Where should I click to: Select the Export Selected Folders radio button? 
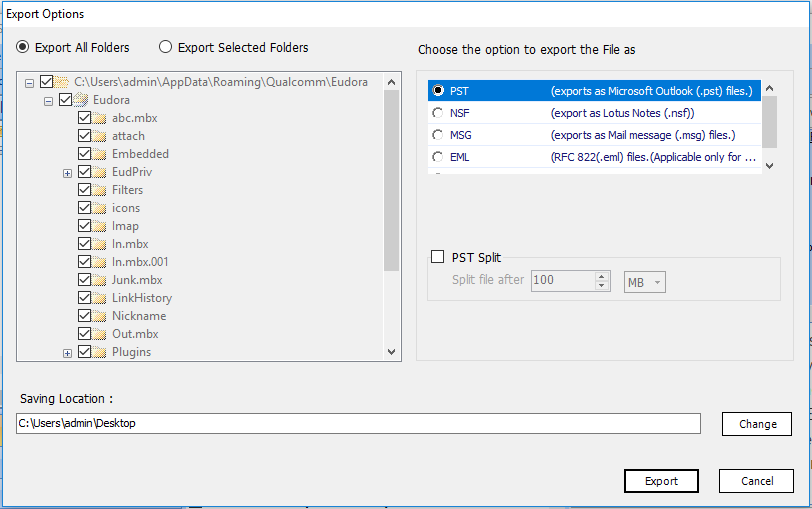166,47
